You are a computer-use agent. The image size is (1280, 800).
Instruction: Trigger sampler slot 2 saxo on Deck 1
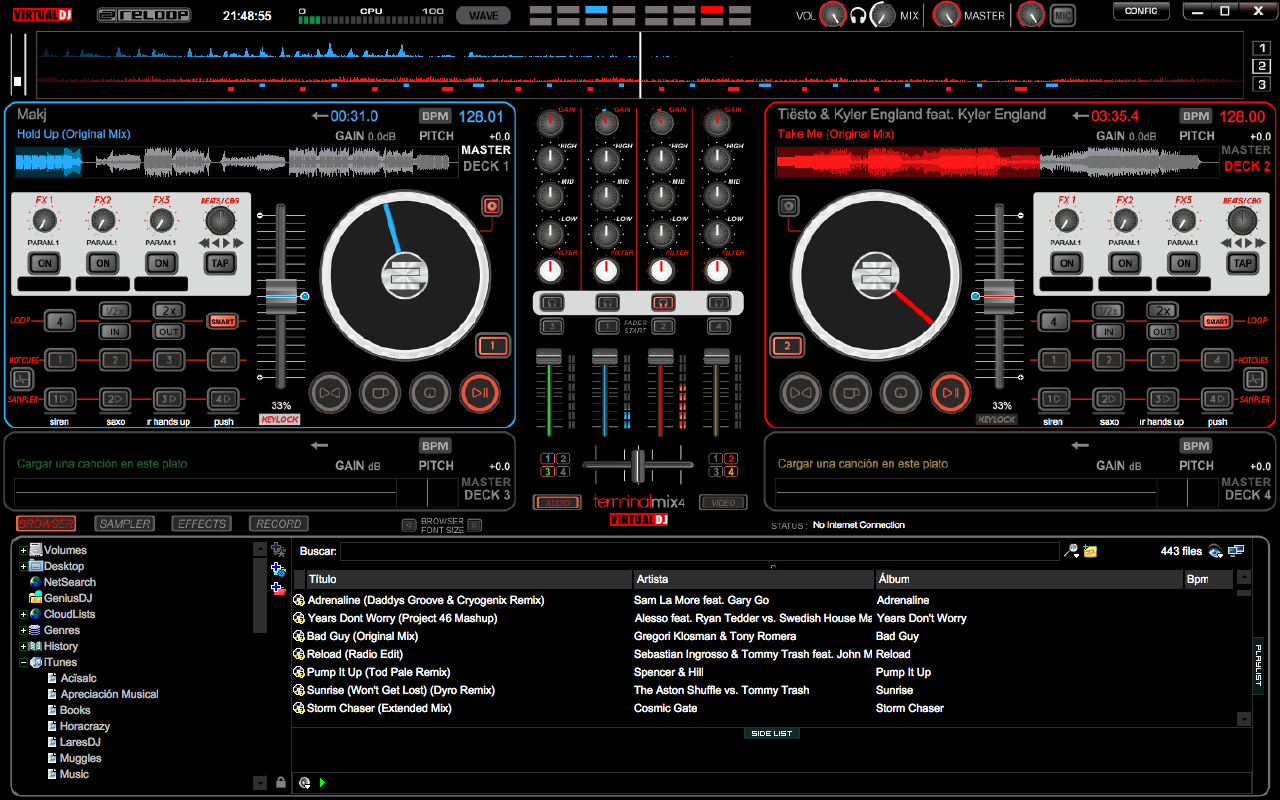tap(115, 399)
